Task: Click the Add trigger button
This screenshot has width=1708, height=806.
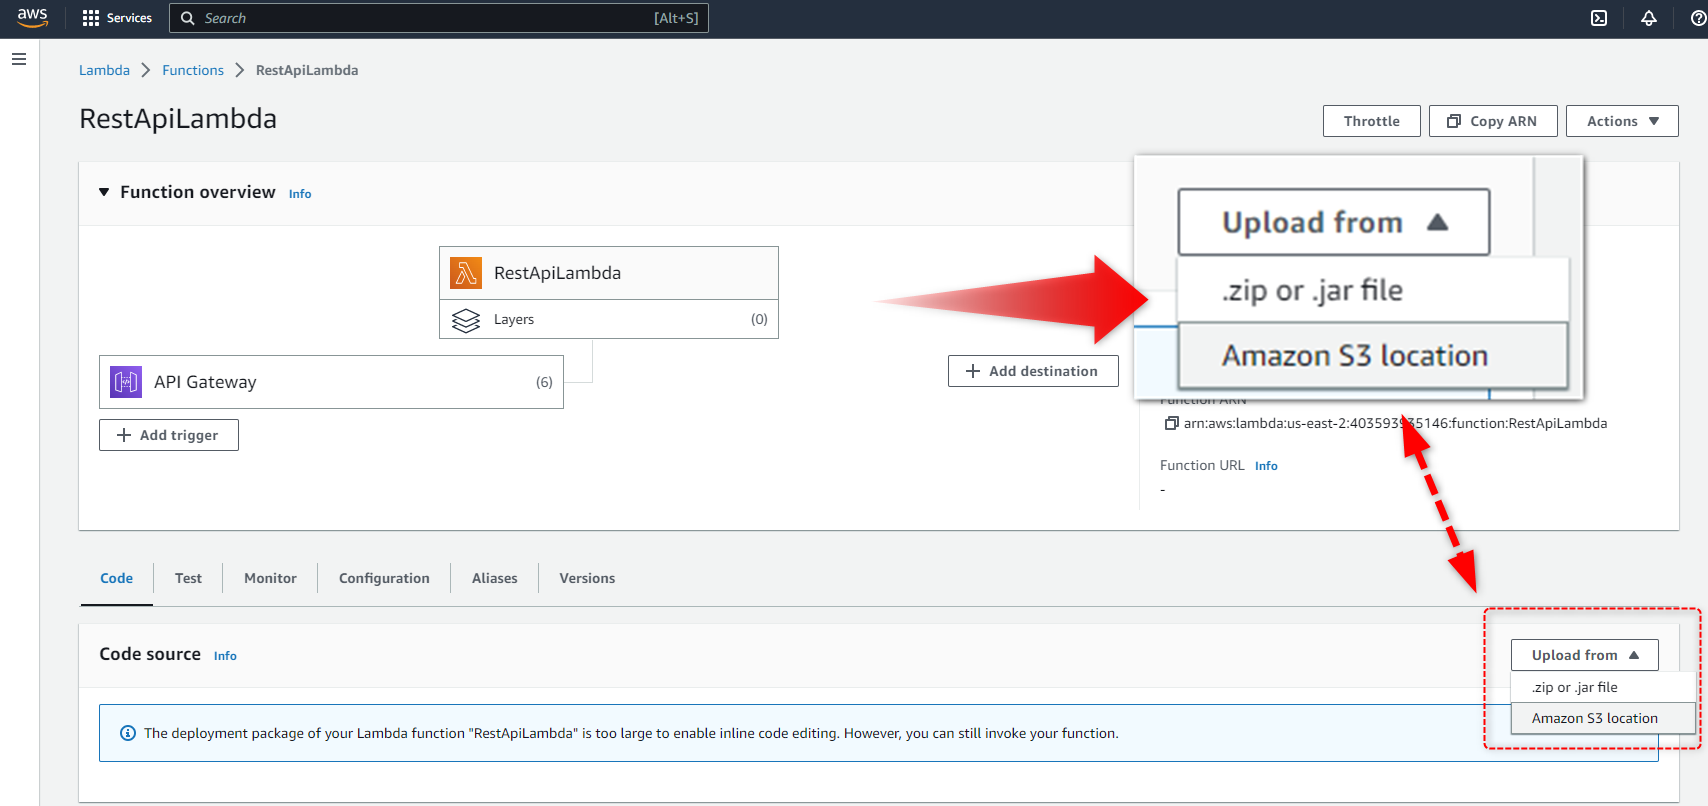Action: coord(169,435)
